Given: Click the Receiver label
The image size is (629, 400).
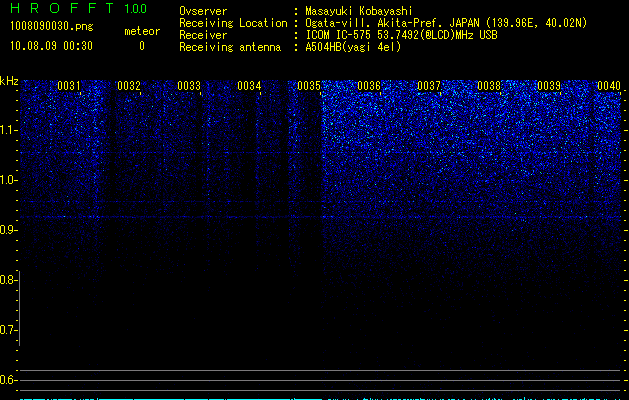Looking at the screenshot, I should click(x=203, y=35).
